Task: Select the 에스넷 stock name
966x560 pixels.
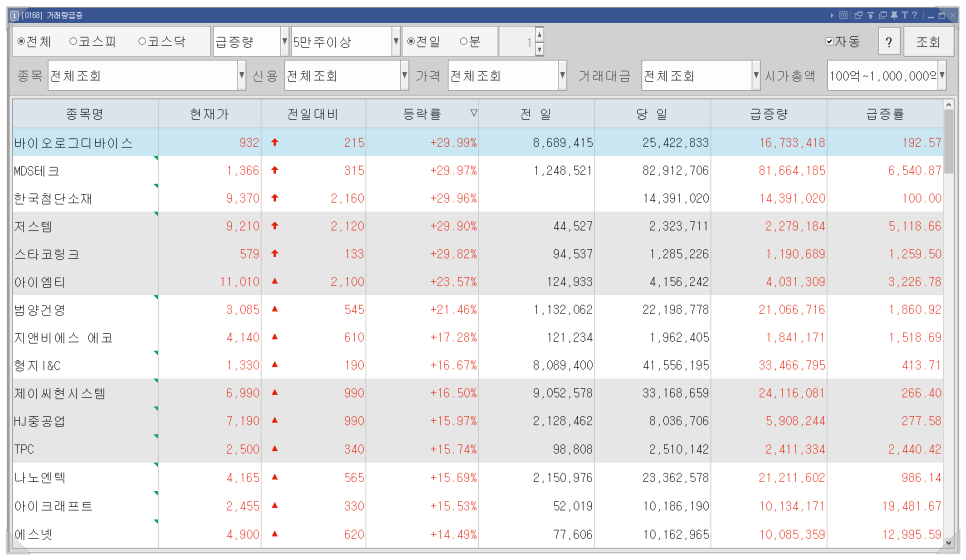Action: point(33,534)
